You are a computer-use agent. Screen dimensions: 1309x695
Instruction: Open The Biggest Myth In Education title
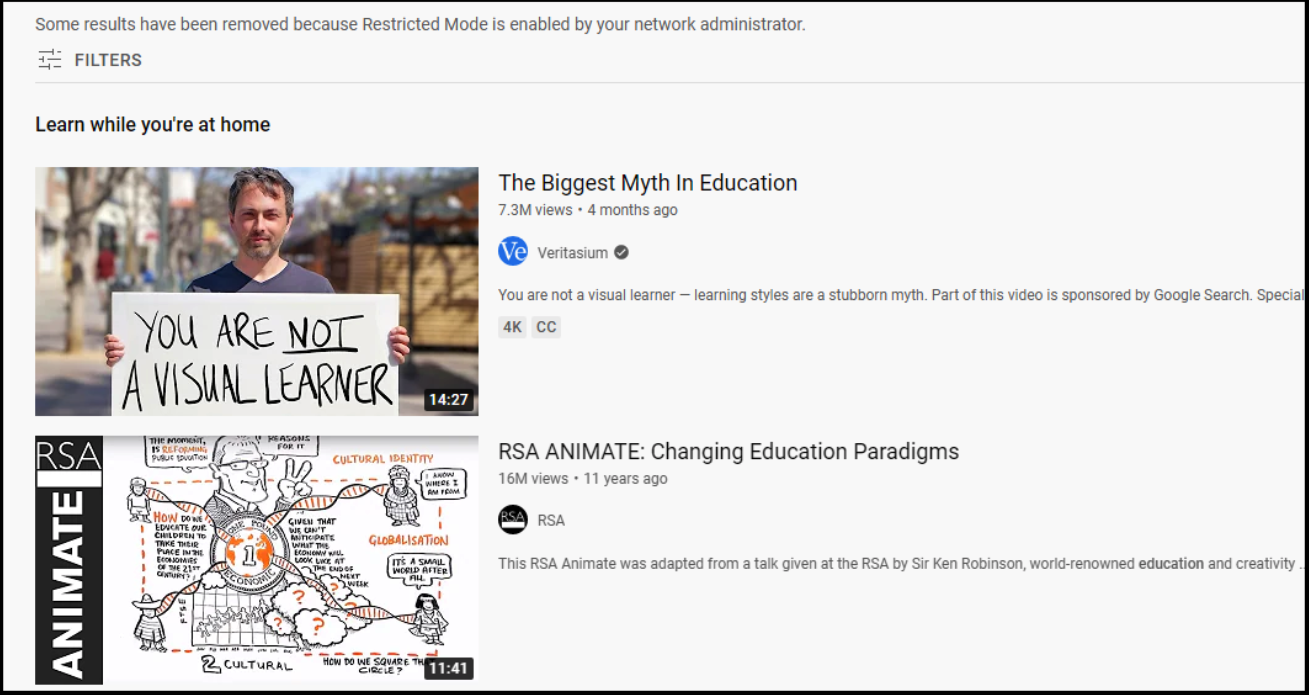(648, 183)
